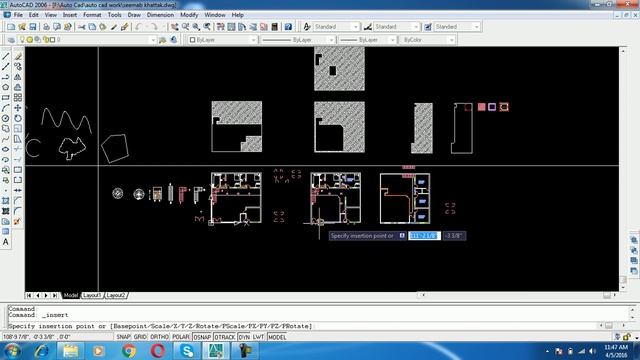Open the ByLayer linetype dropdown
Viewport: 640px width, 360px height.
point(331,40)
